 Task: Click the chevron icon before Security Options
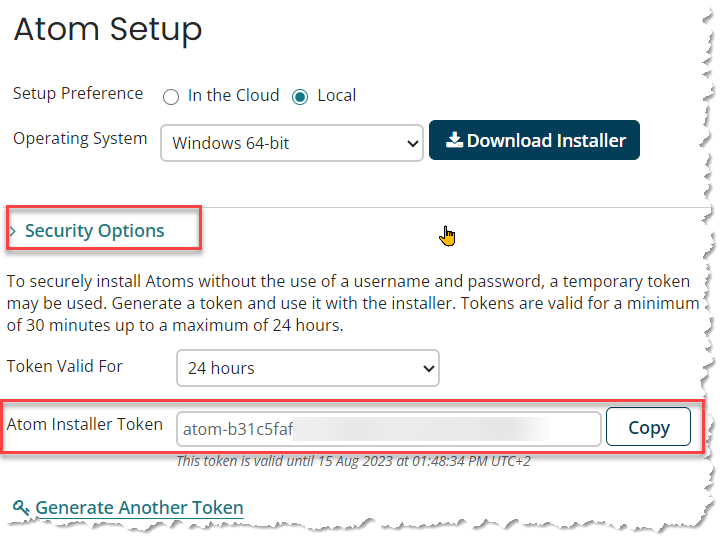pyautogui.click(x=13, y=231)
